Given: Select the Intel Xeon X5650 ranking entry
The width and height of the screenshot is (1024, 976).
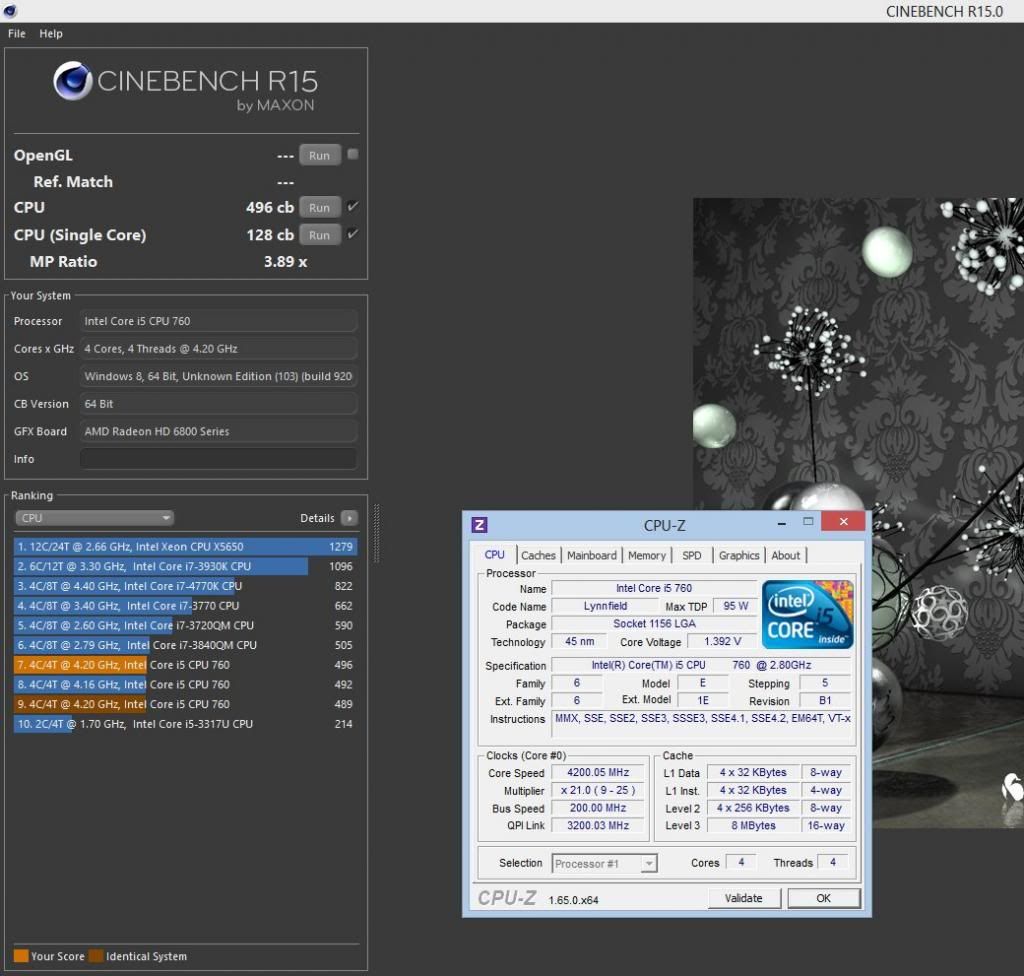Looking at the screenshot, I should [185, 547].
